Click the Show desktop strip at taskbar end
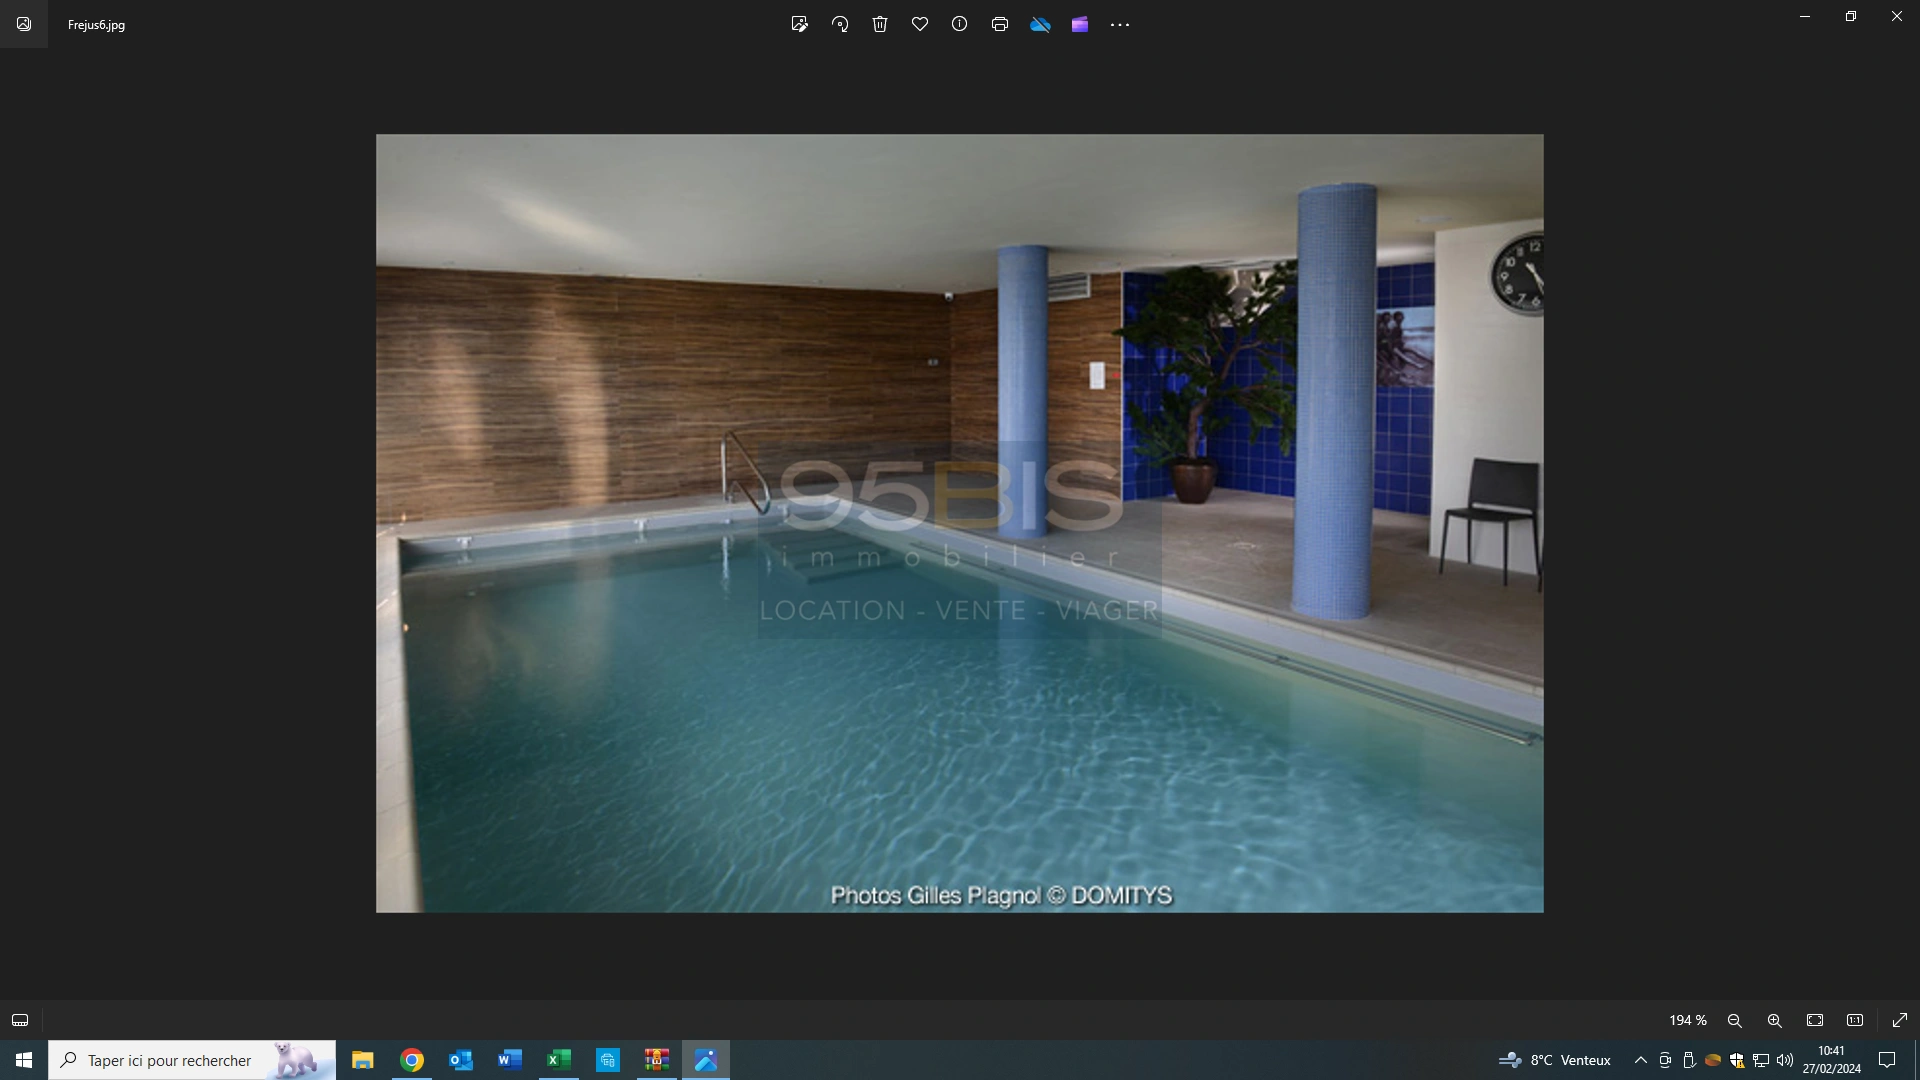This screenshot has height=1080, width=1920. tap(1916, 1060)
